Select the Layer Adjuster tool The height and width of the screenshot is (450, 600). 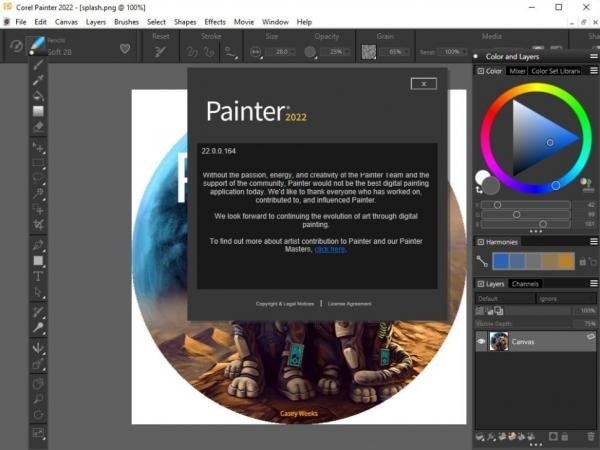point(38,147)
